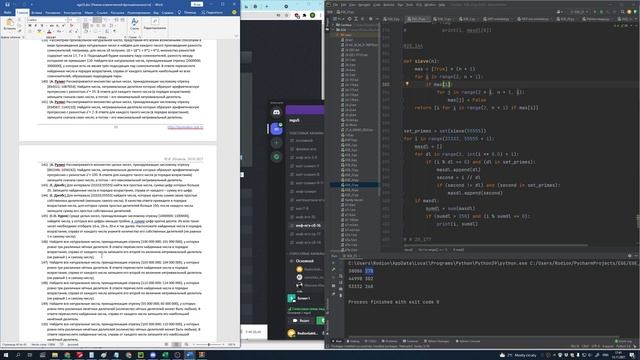Image resolution: width=640 pixels, height=360 pixels.
Task: Open the Mostly cloudy weather widget in taskbar
Action: pos(519,355)
